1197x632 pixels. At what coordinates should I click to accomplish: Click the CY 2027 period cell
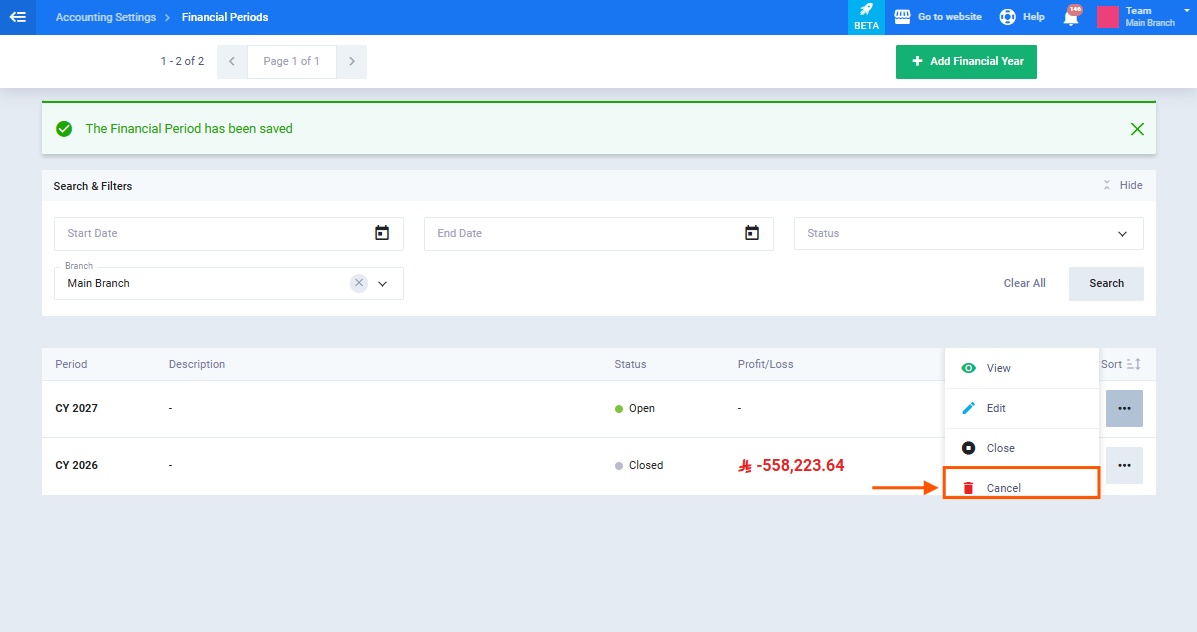76,408
